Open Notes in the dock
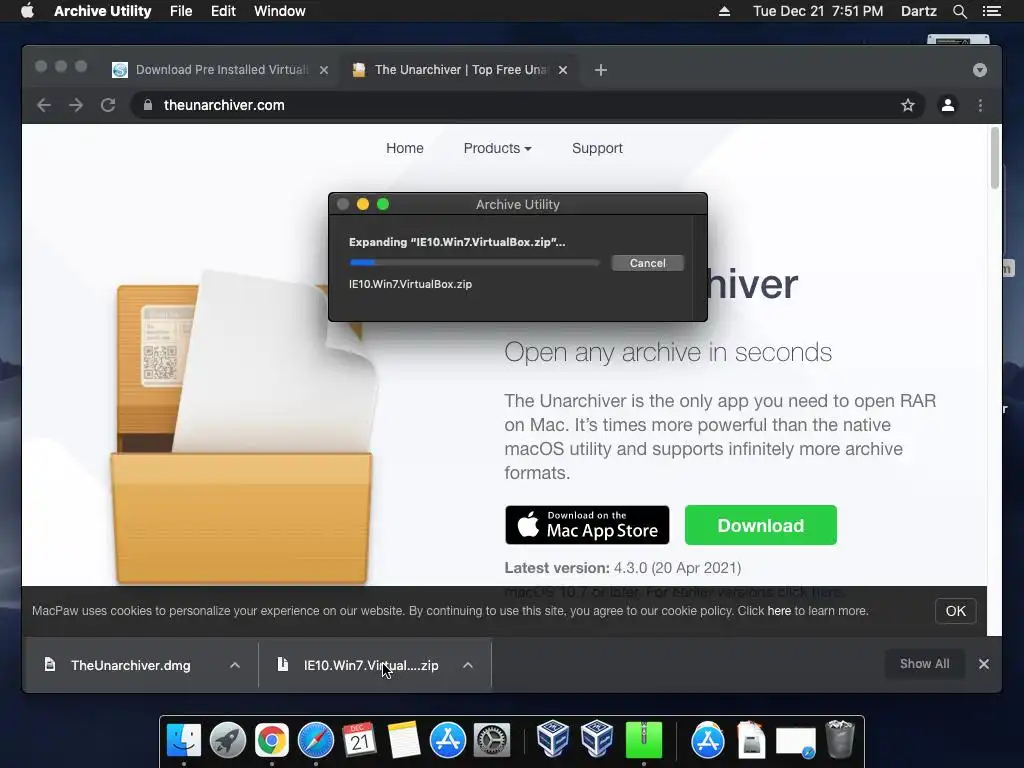This screenshot has height=768, width=1024. click(404, 741)
